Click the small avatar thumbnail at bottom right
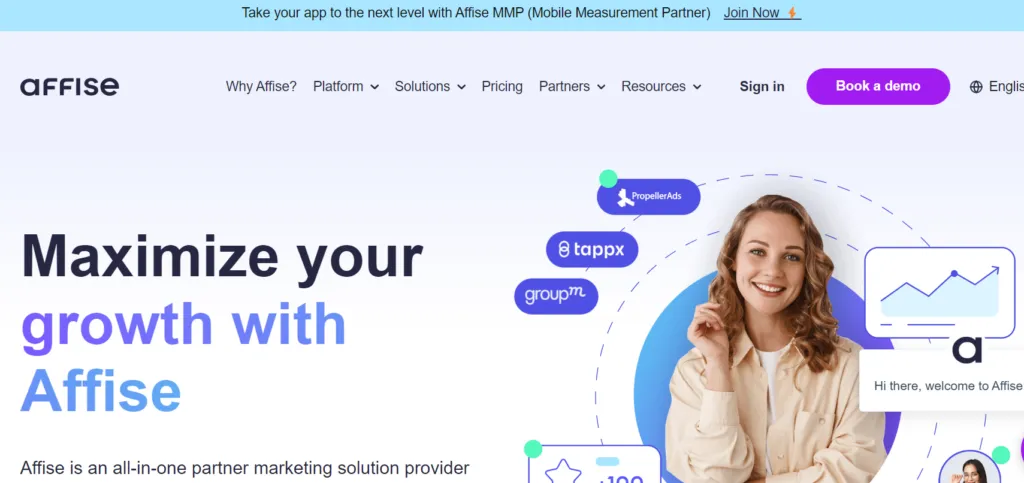 pyautogui.click(x=969, y=470)
